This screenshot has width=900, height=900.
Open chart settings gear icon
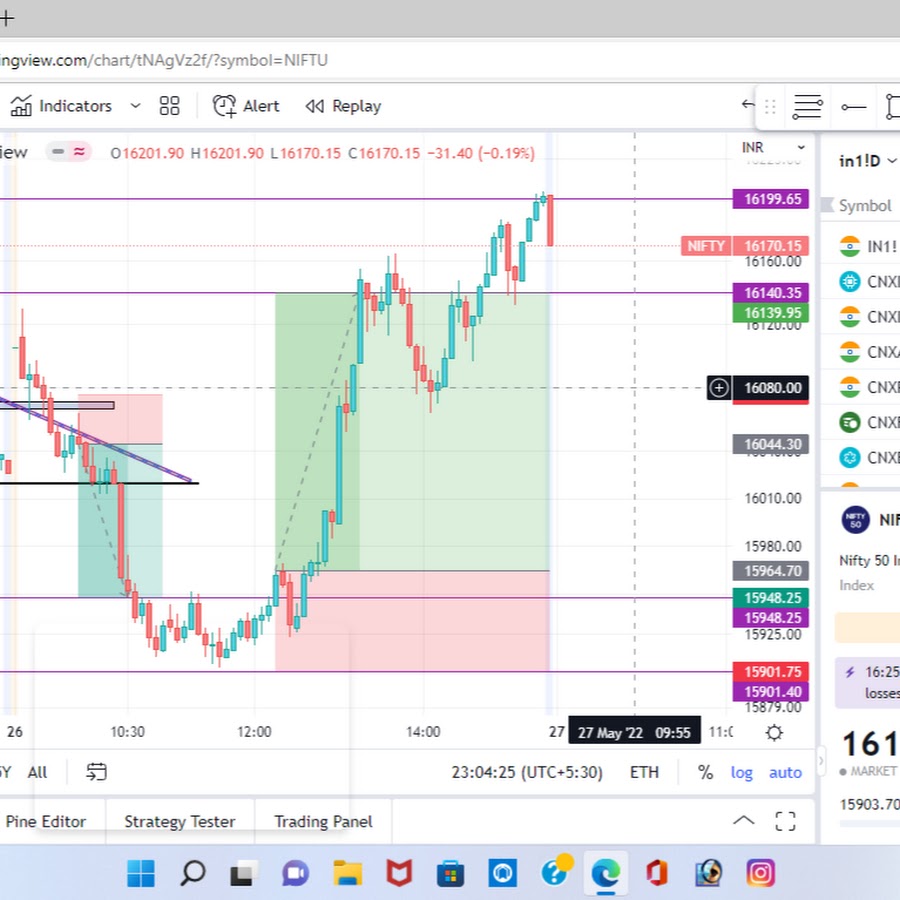(x=774, y=732)
